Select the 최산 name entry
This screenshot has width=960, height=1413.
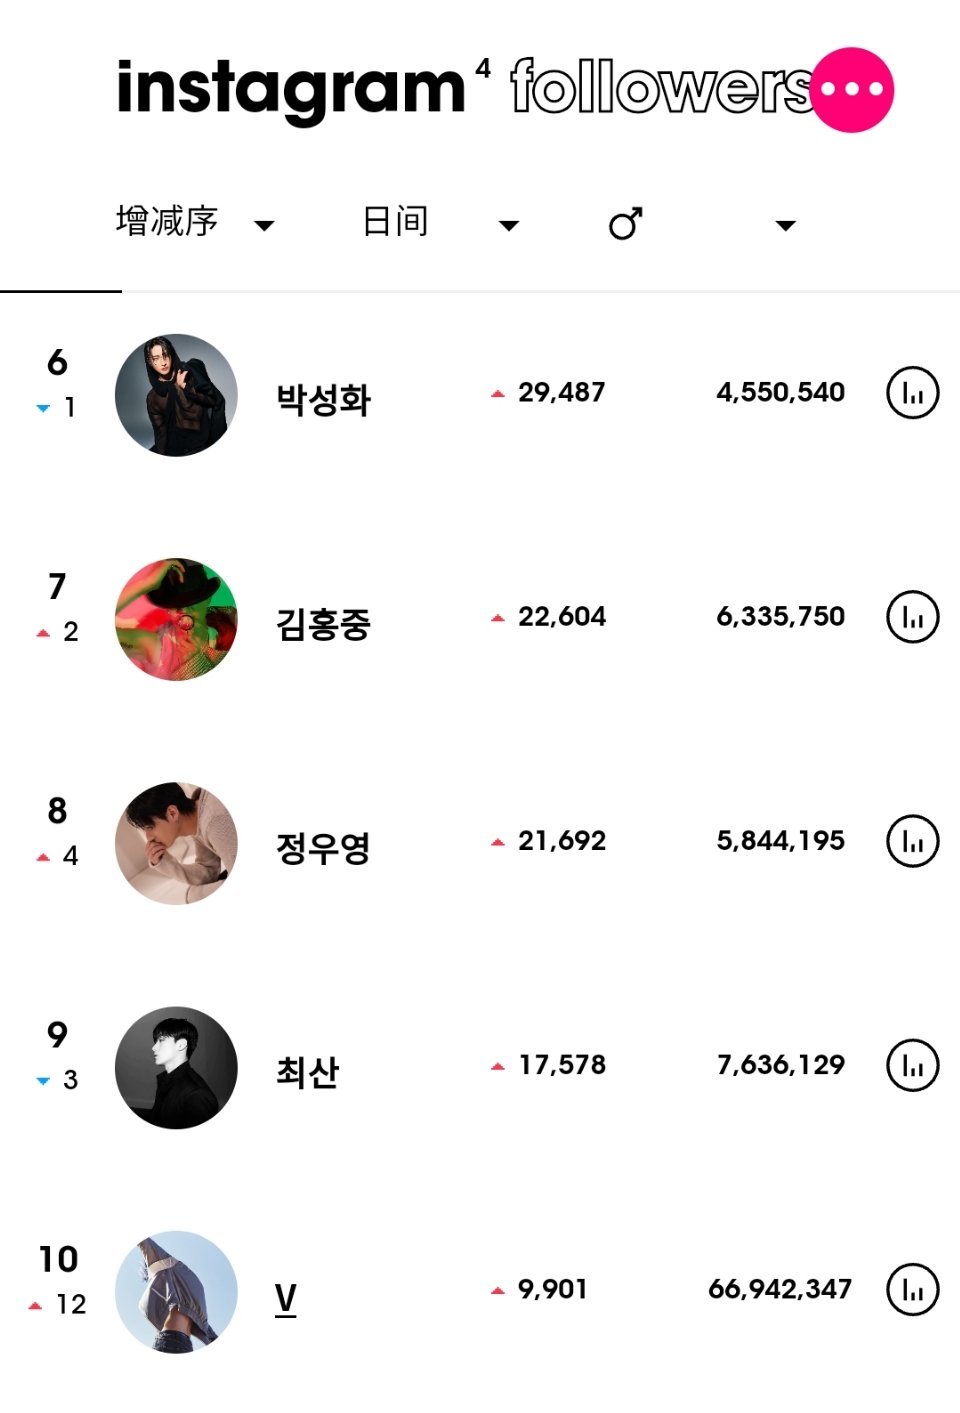click(308, 1072)
